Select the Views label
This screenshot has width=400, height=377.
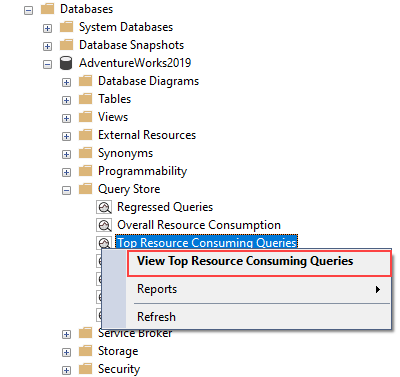click(x=113, y=117)
